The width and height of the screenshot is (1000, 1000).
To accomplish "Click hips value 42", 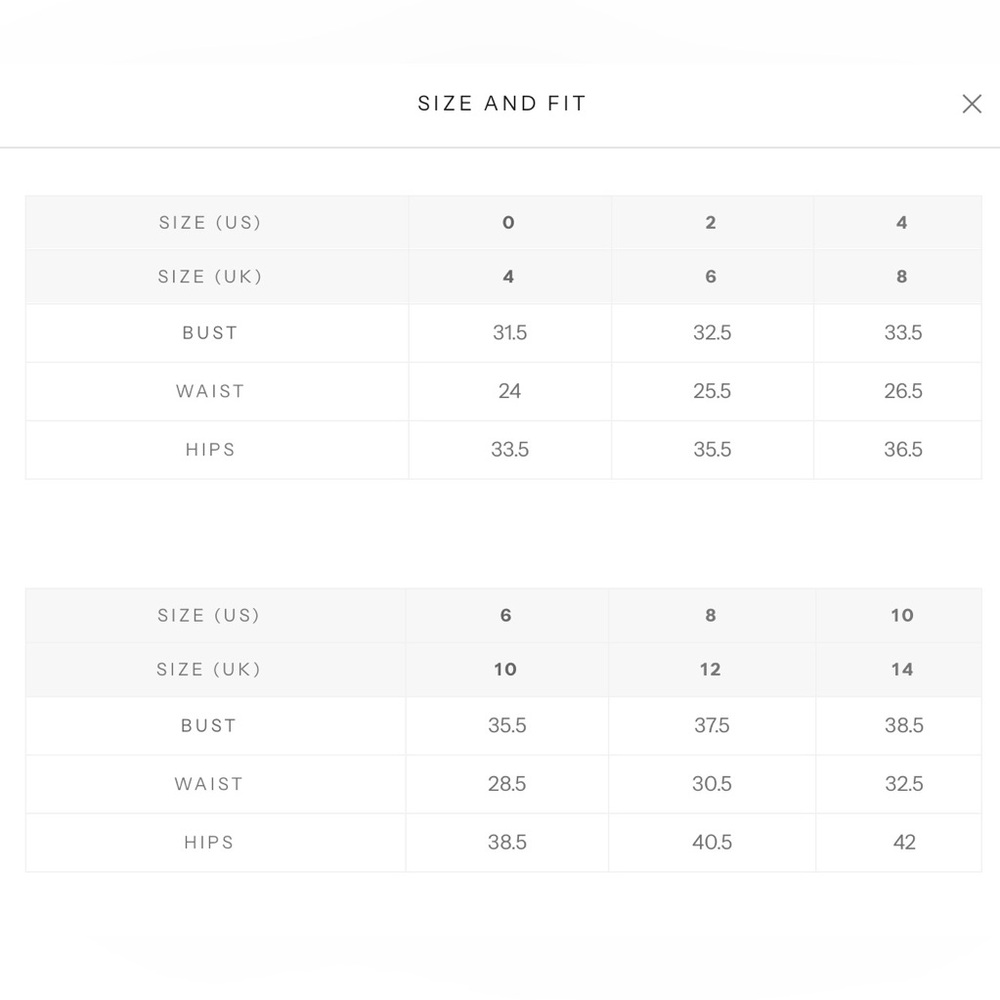I will click(904, 842).
